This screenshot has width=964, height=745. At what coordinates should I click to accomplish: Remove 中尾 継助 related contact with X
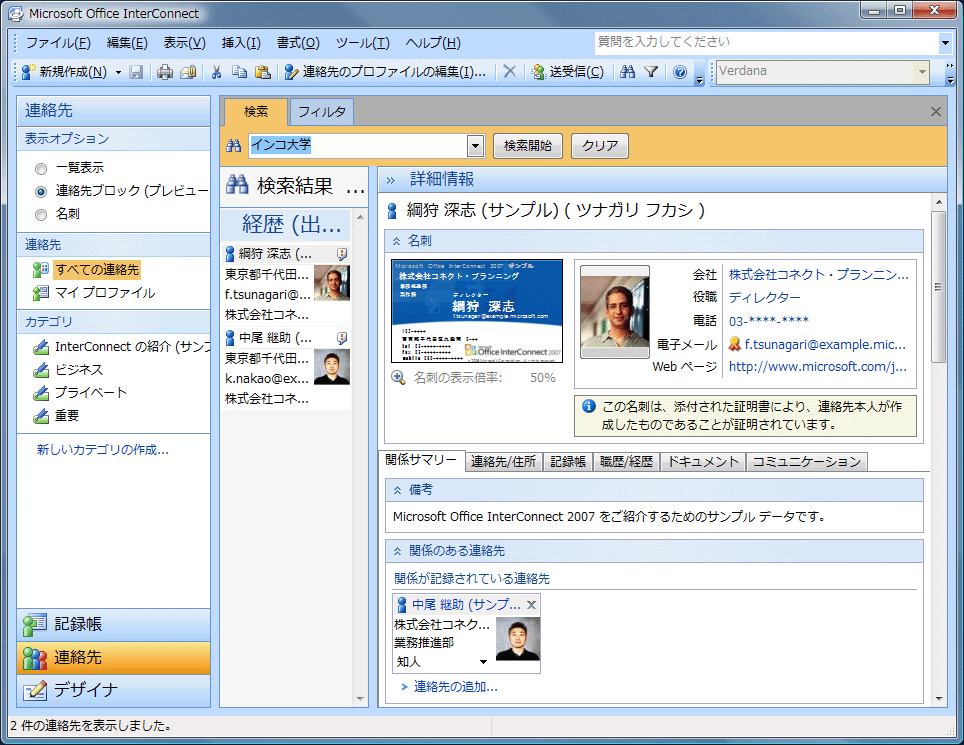(532, 605)
